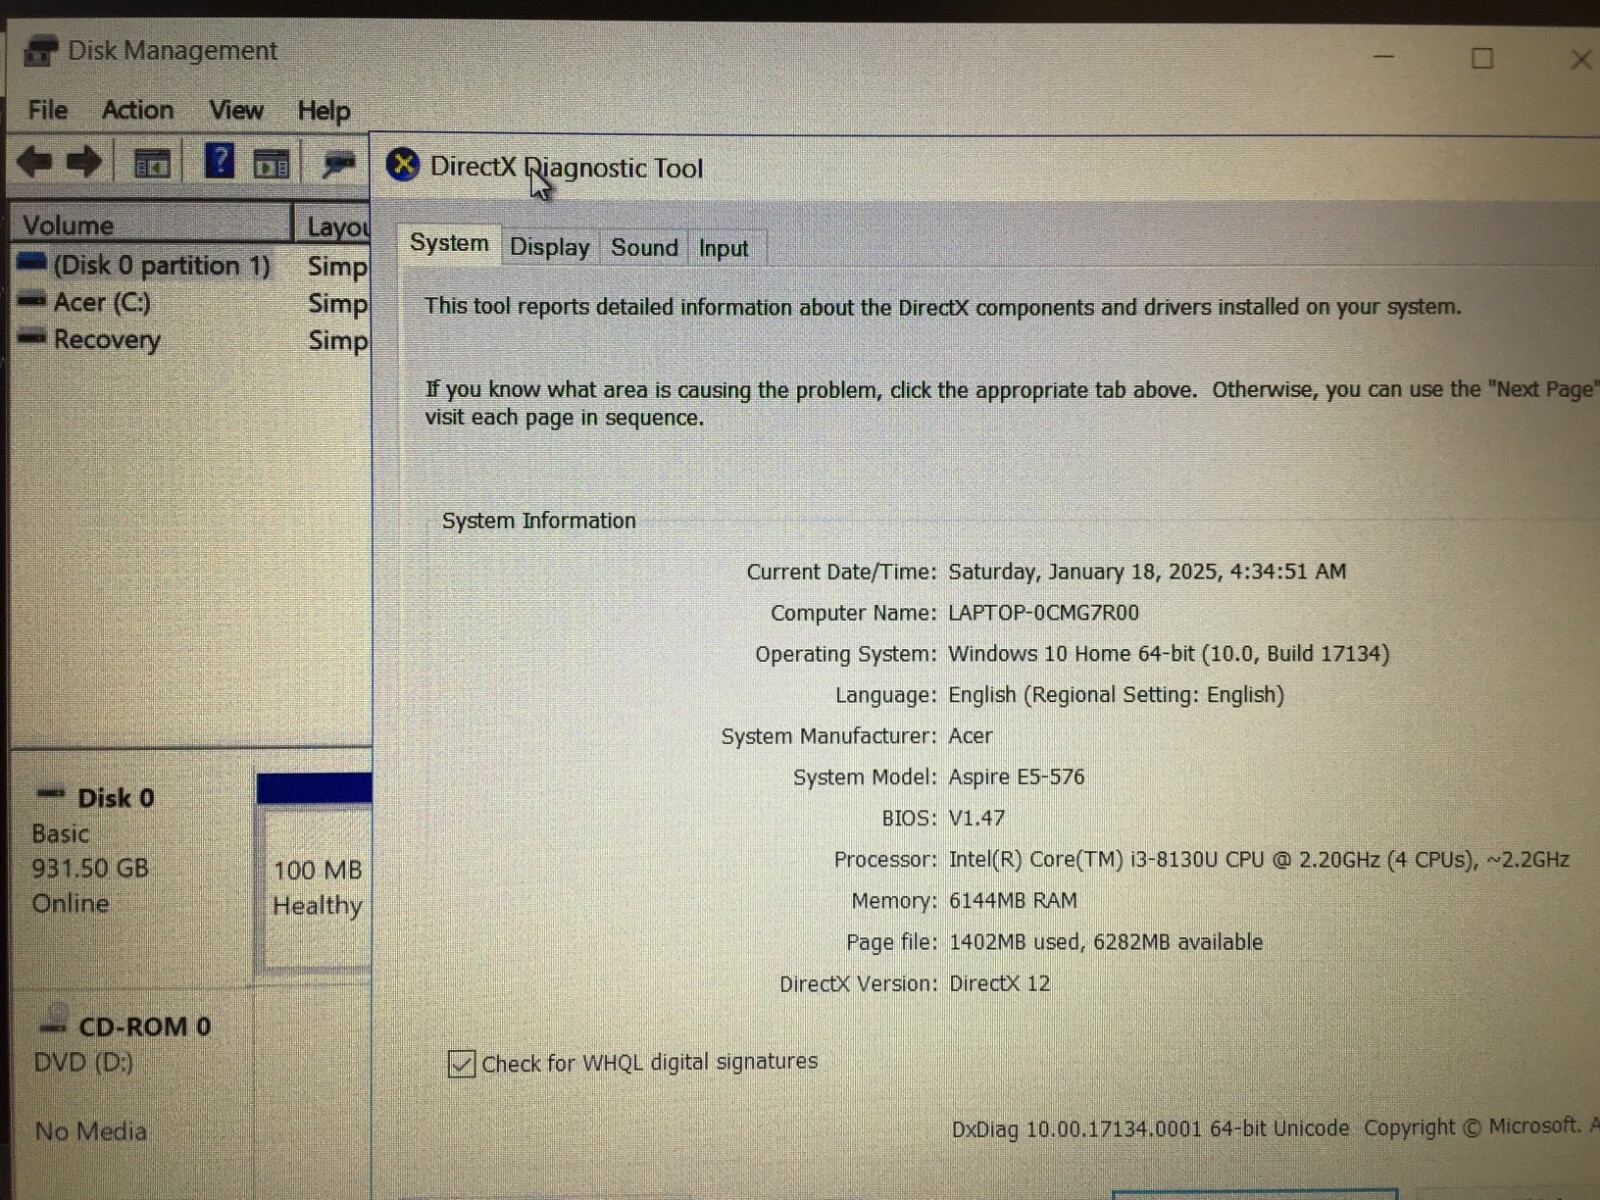Click the No Media text under CD-ROM 0

coord(91,1131)
